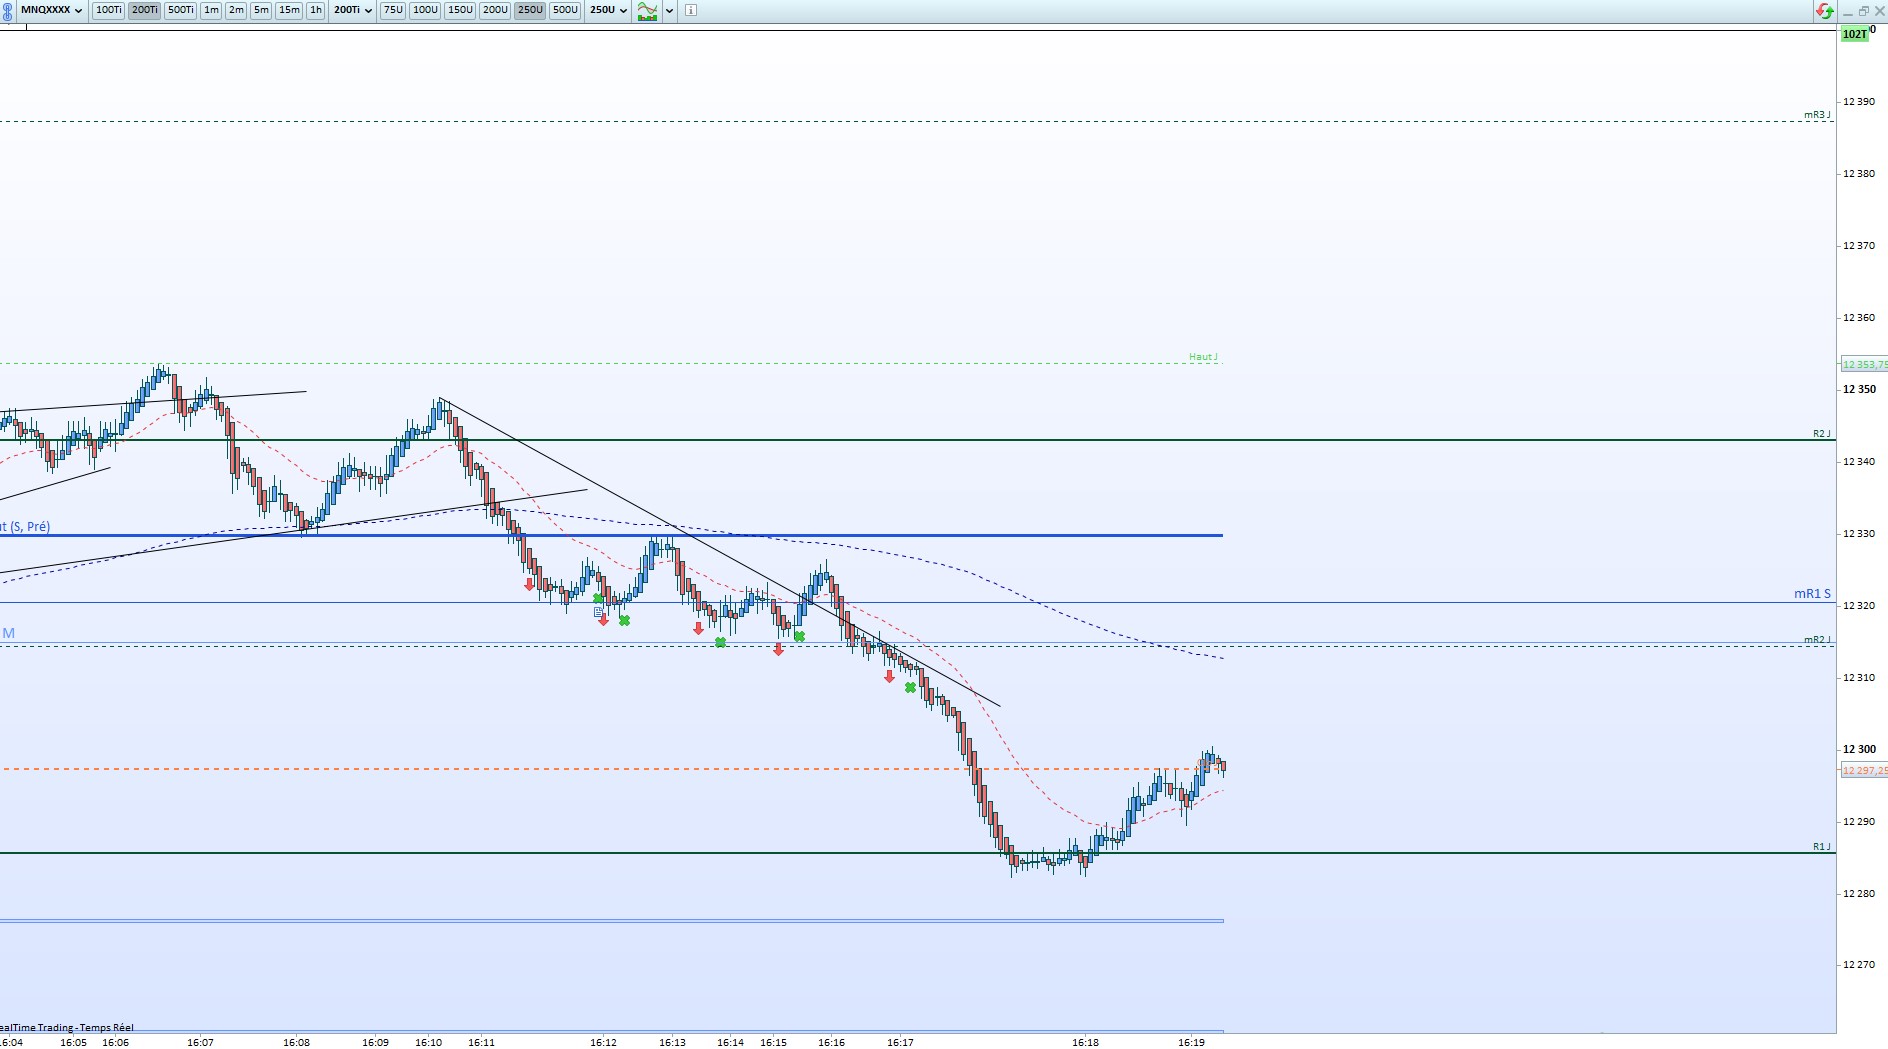Expand the 200Ti timeframe dropdown
The height and width of the screenshot is (1049, 1888).
coord(353,10)
